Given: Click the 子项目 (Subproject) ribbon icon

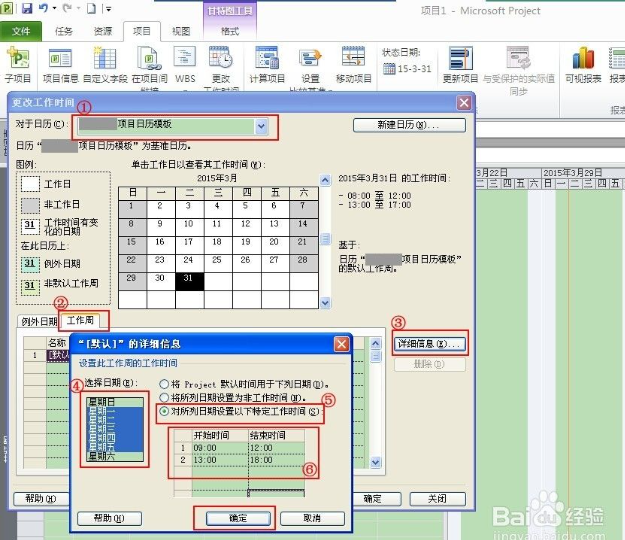Looking at the screenshot, I should [x=18, y=62].
